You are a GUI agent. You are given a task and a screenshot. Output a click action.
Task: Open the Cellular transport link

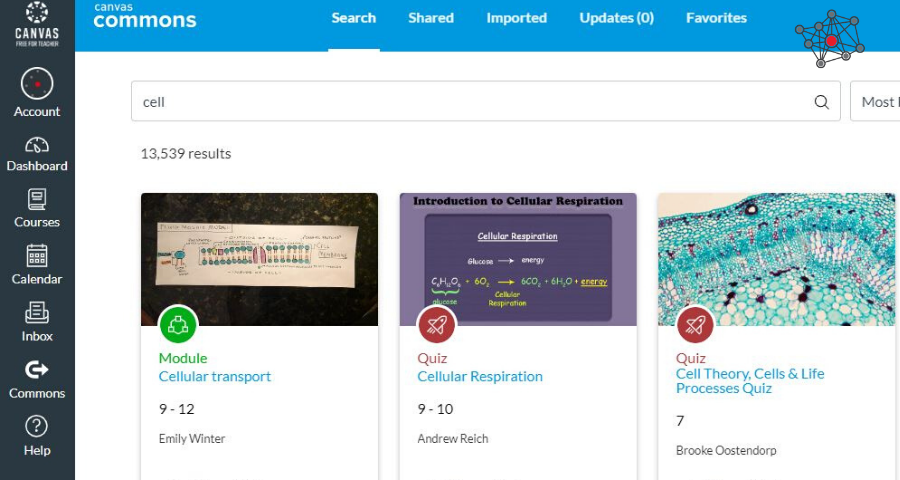coord(215,377)
